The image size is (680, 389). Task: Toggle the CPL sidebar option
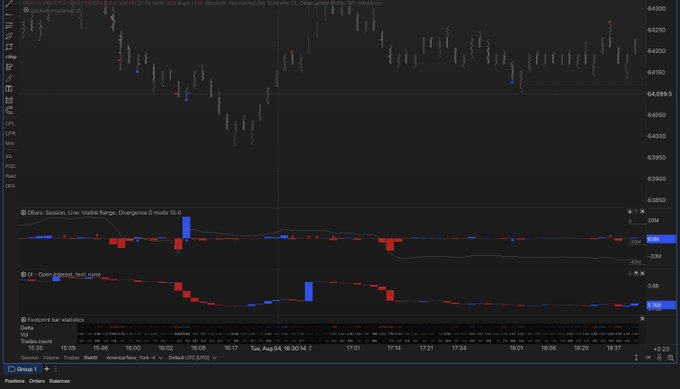click(x=10, y=124)
